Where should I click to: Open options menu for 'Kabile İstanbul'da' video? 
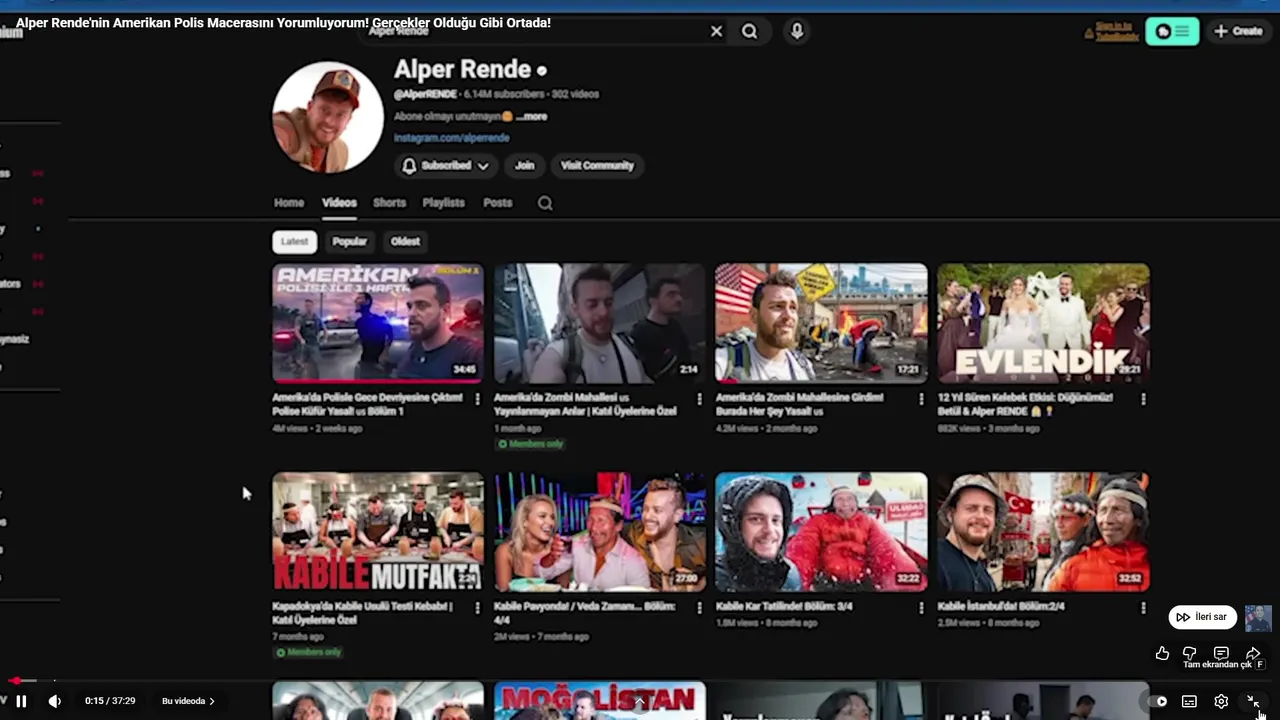click(1143, 608)
